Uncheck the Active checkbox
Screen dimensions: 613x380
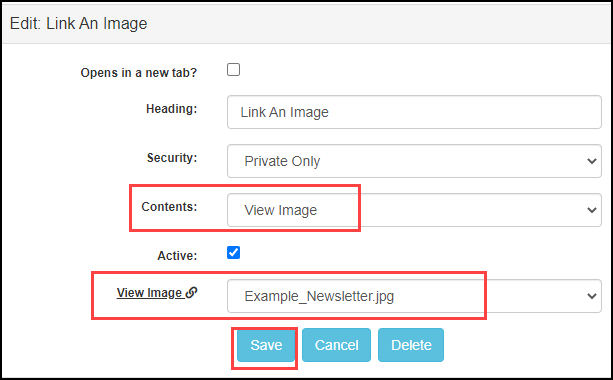tap(233, 253)
